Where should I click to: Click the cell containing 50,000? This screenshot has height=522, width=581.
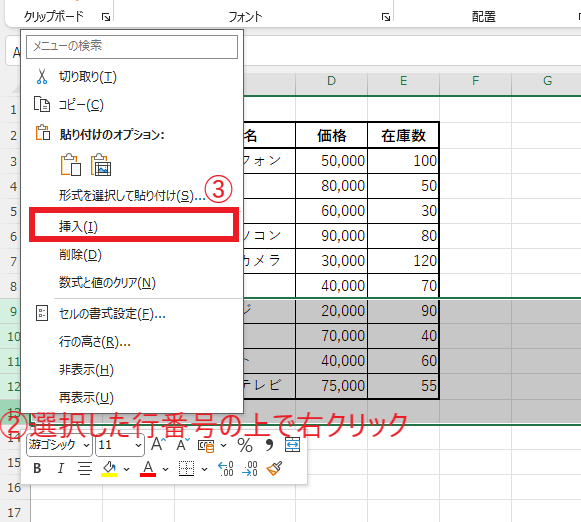(x=331, y=161)
